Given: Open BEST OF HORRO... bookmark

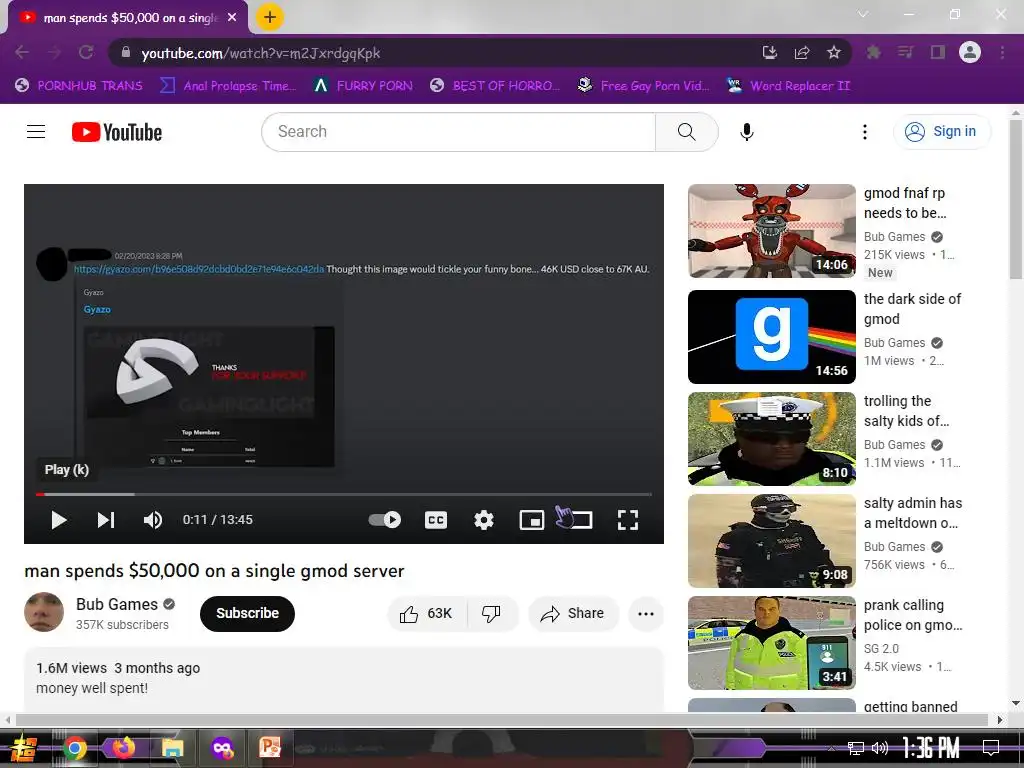Looking at the screenshot, I should click(495, 86).
